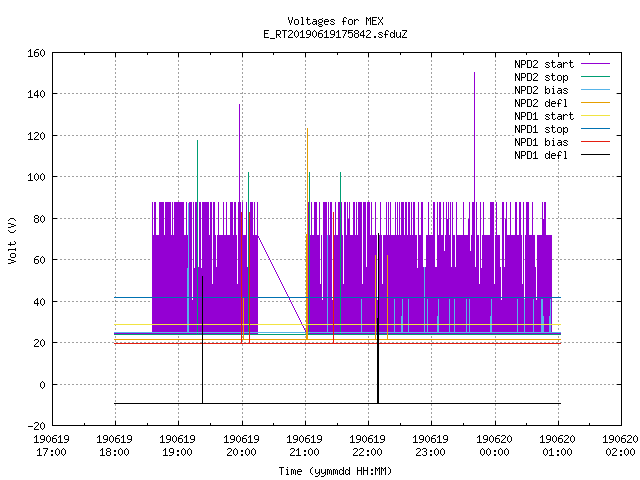640x480 pixels.
Task: Click the black NPD1 defl legend line
Action: coord(595,155)
